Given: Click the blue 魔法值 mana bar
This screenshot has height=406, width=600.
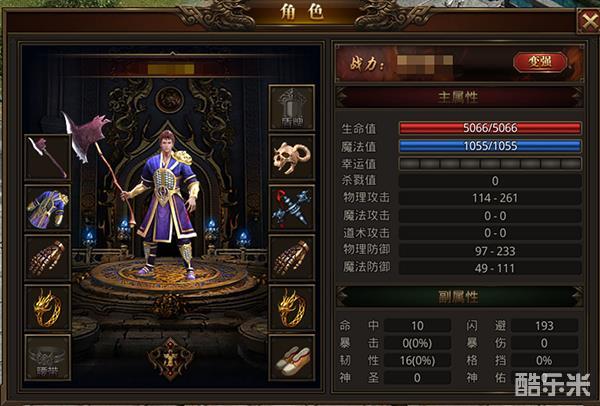Looking at the screenshot, I should point(490,146).
